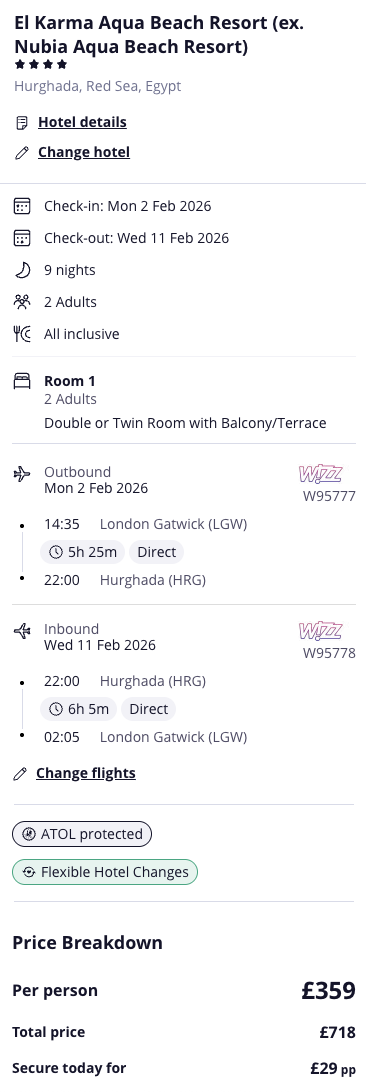Screen dimensions: 366x1092
Task: Click the inbound flight airplane icon
Action: click(x=22, y=631)
